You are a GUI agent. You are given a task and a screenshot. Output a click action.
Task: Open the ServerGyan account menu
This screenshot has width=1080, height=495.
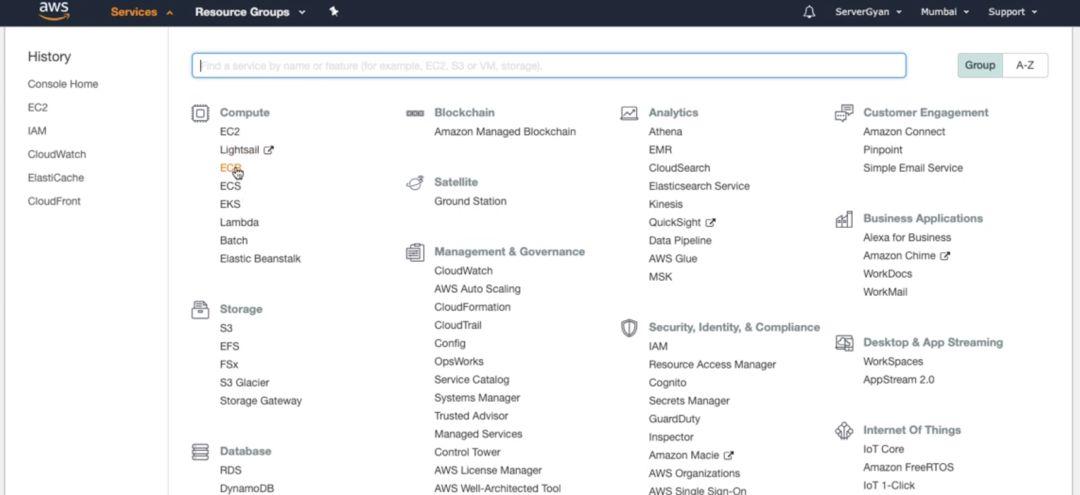coord(868,12)
